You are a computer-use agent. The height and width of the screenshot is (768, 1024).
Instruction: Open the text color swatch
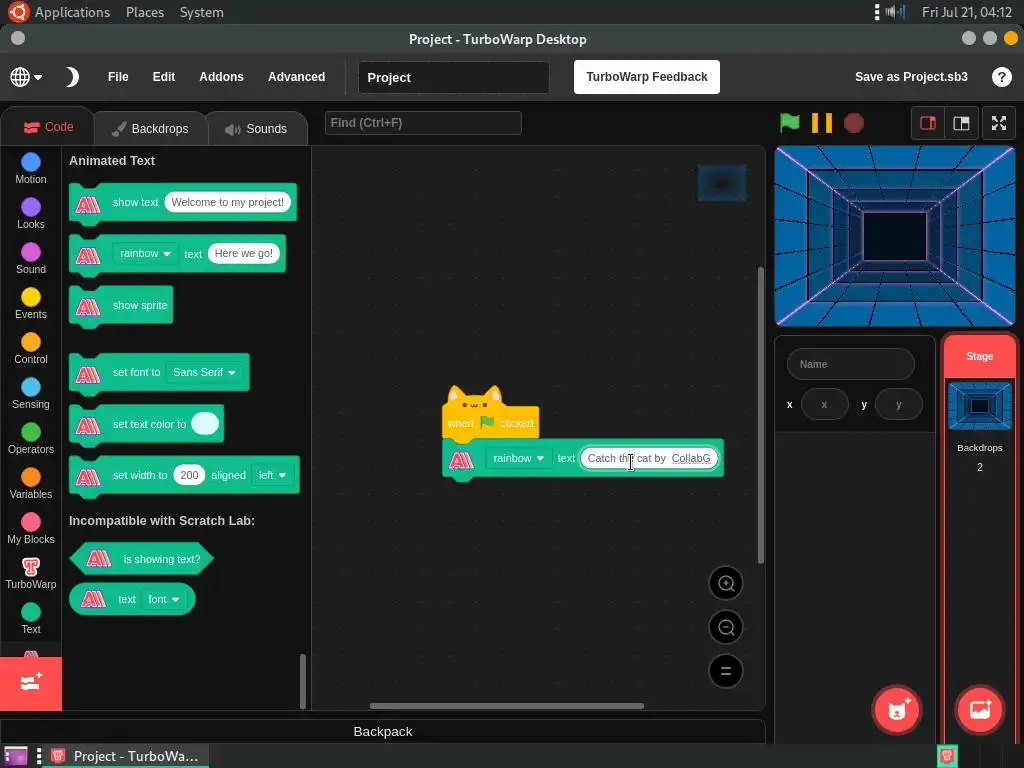(205, 424)
